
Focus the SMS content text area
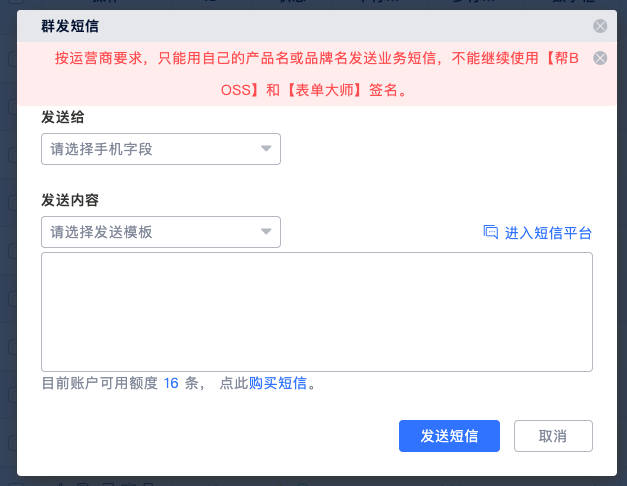pyautogui.click(x=316, y=311)
